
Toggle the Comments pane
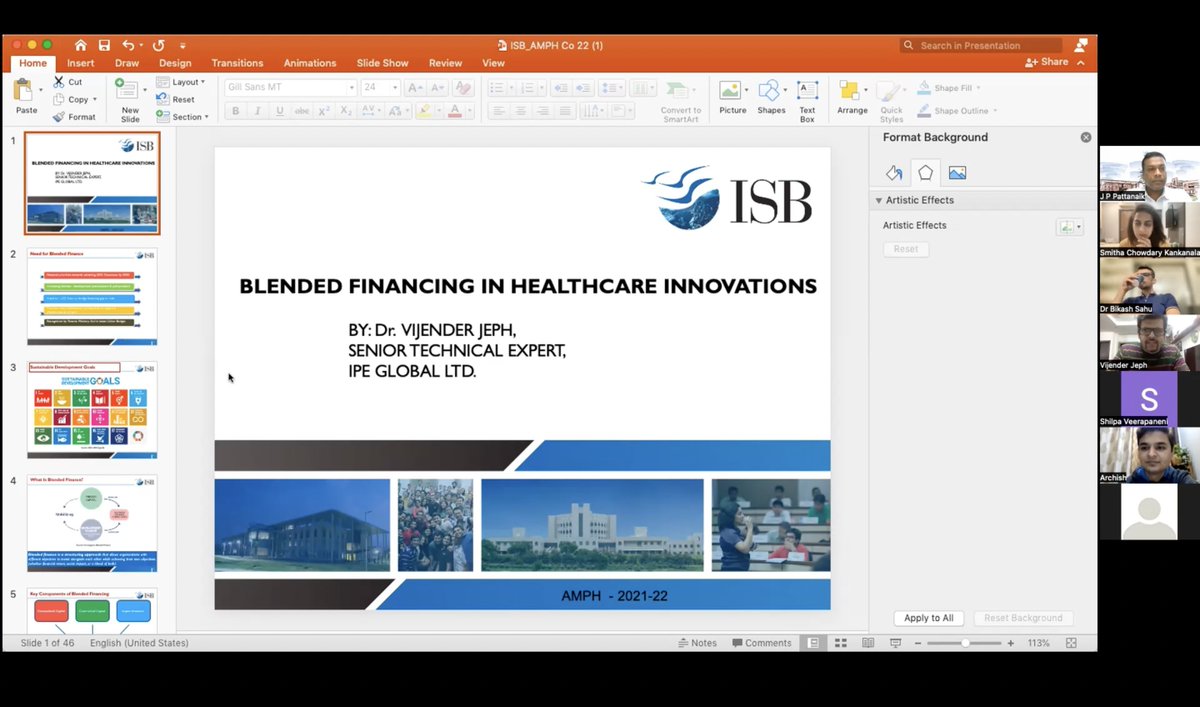pos(761,643)
